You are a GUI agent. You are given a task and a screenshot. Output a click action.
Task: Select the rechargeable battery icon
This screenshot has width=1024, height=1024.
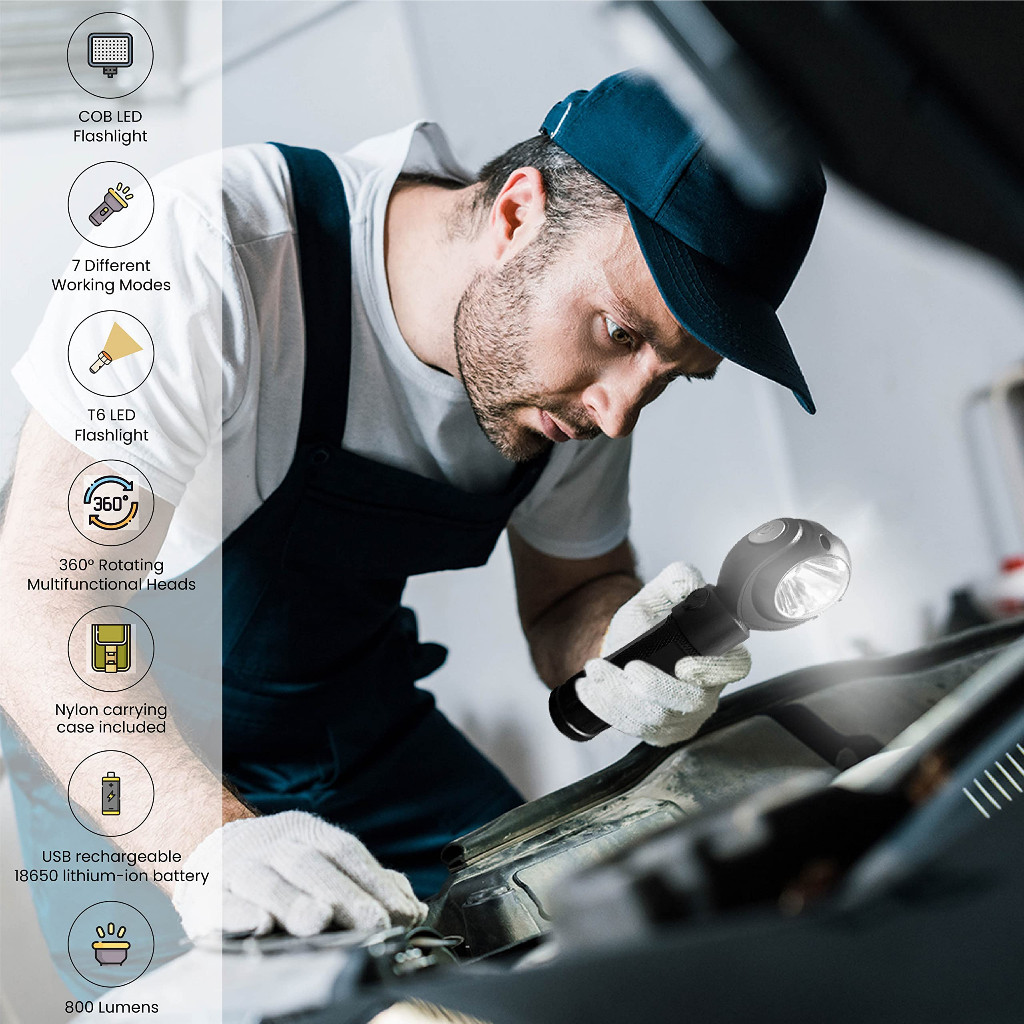110,794
